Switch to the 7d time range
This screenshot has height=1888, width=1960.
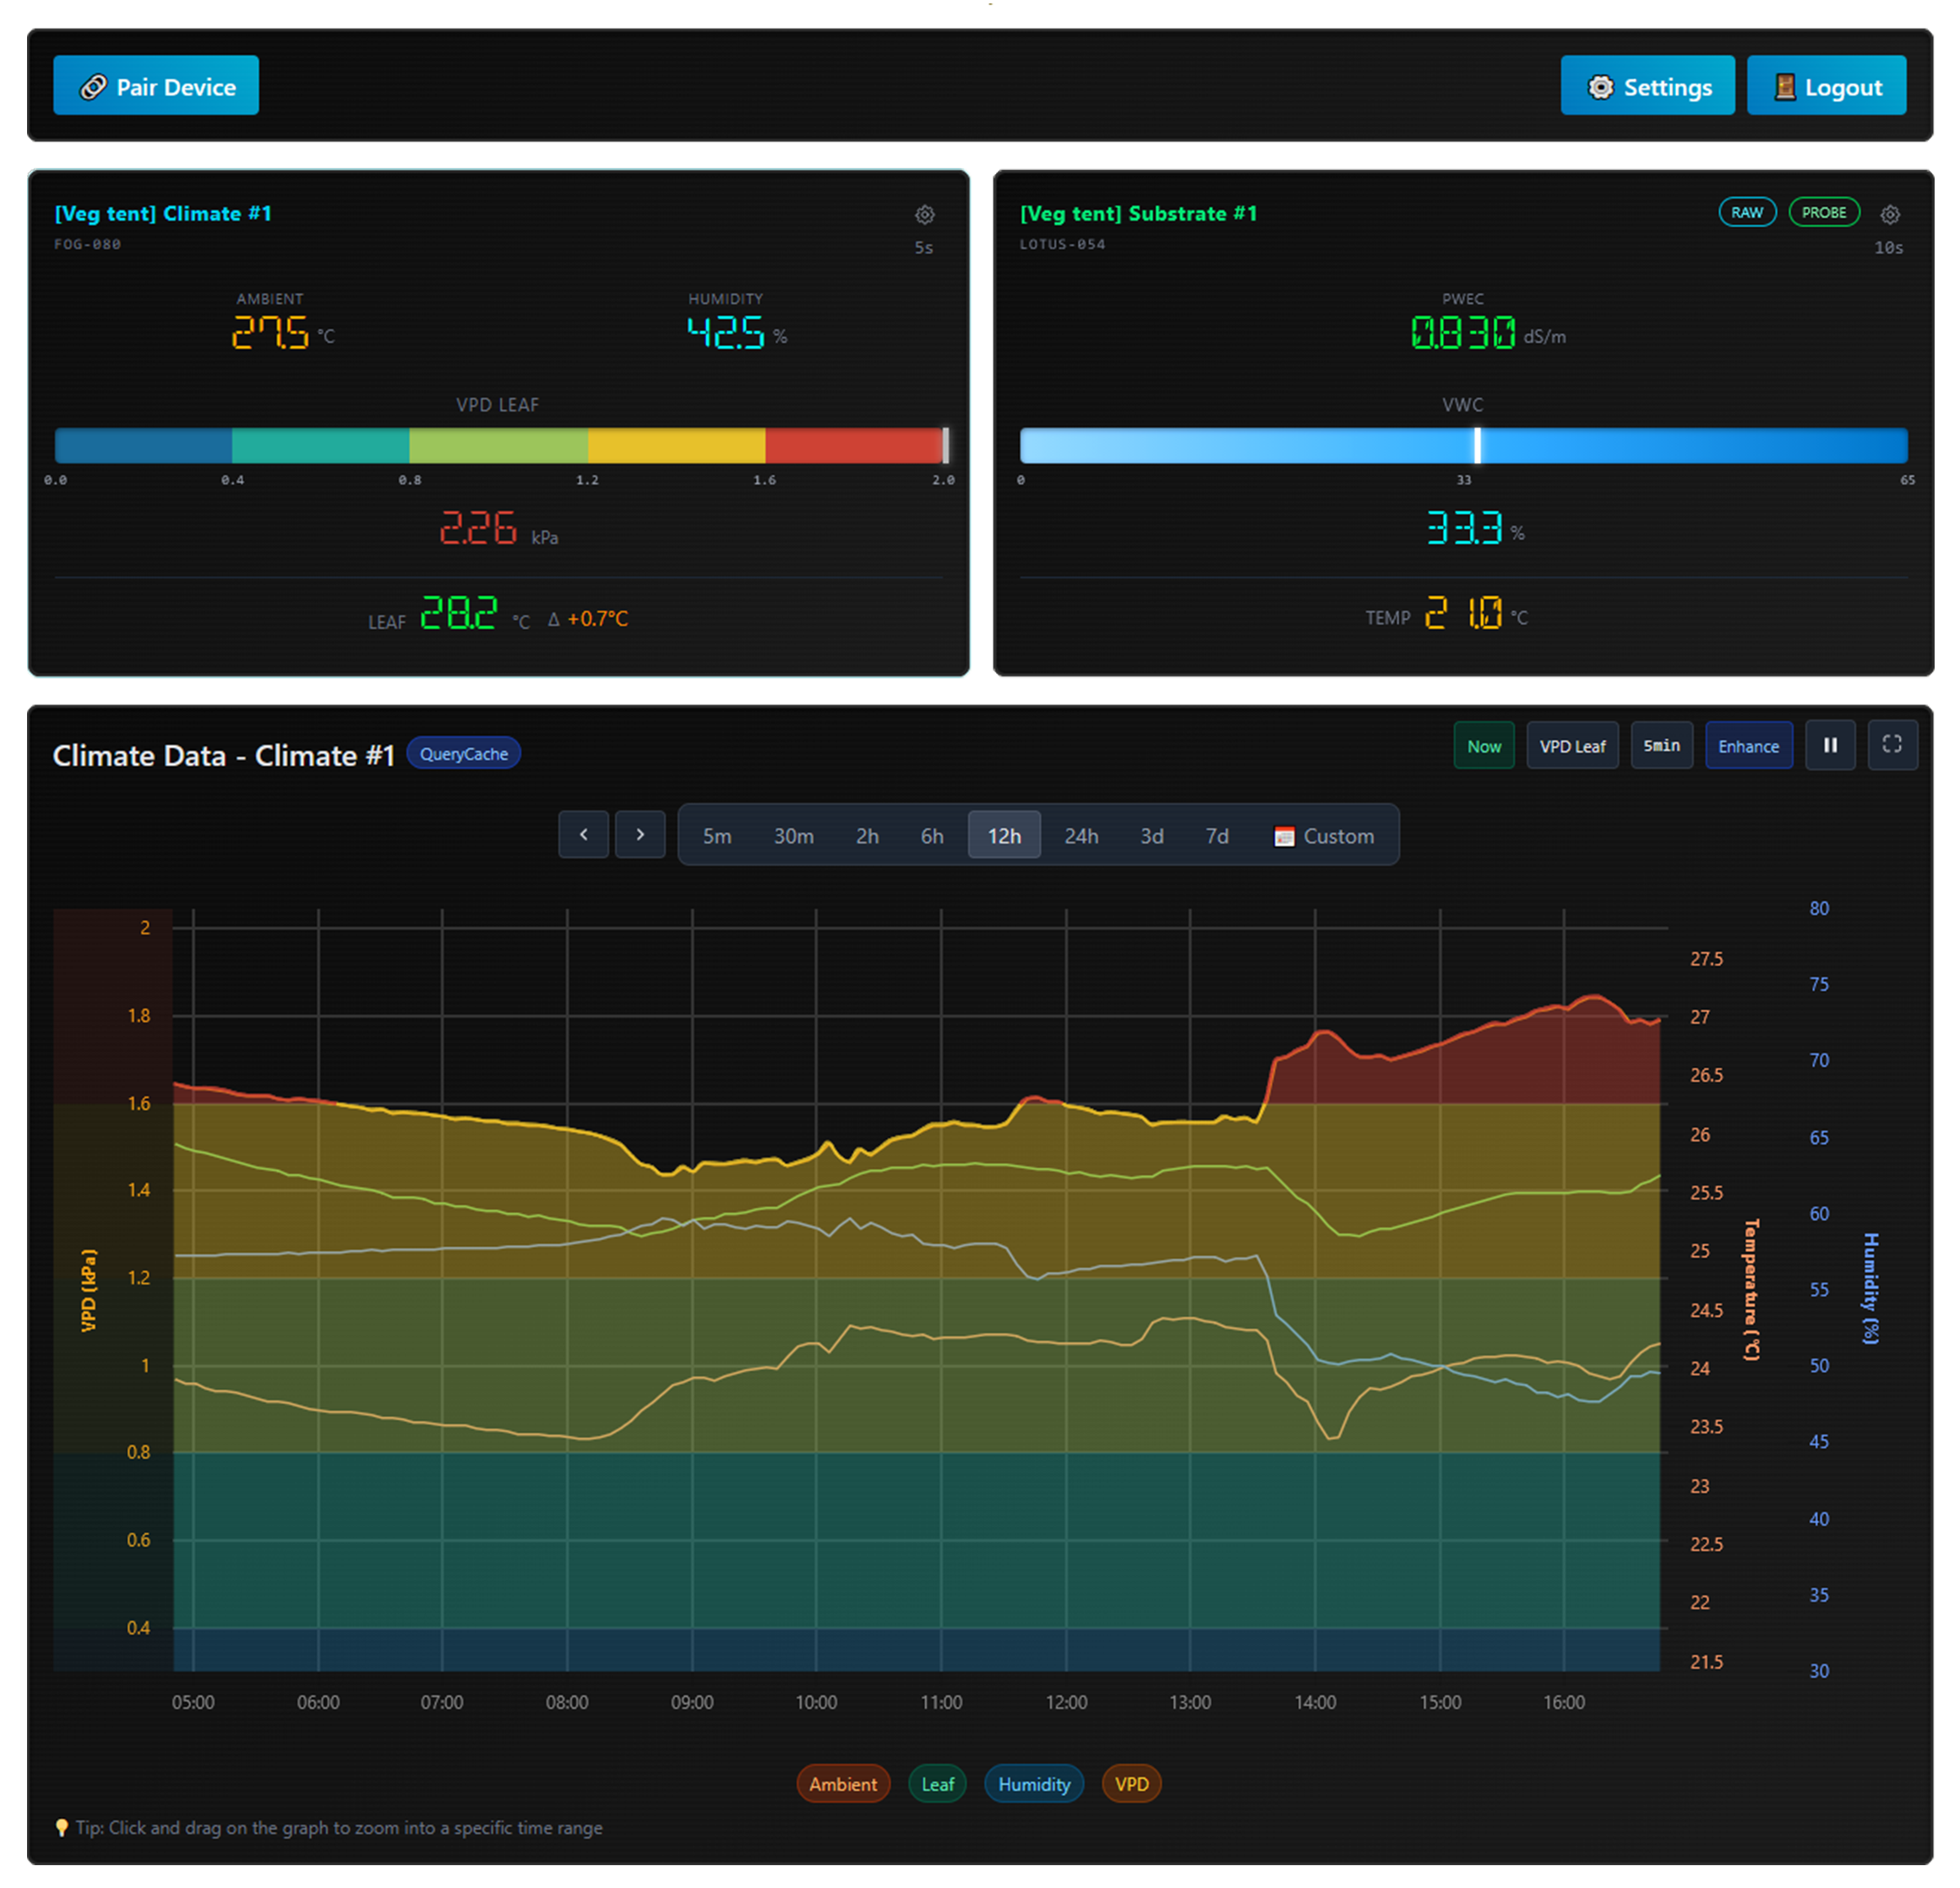point(1216,836)
